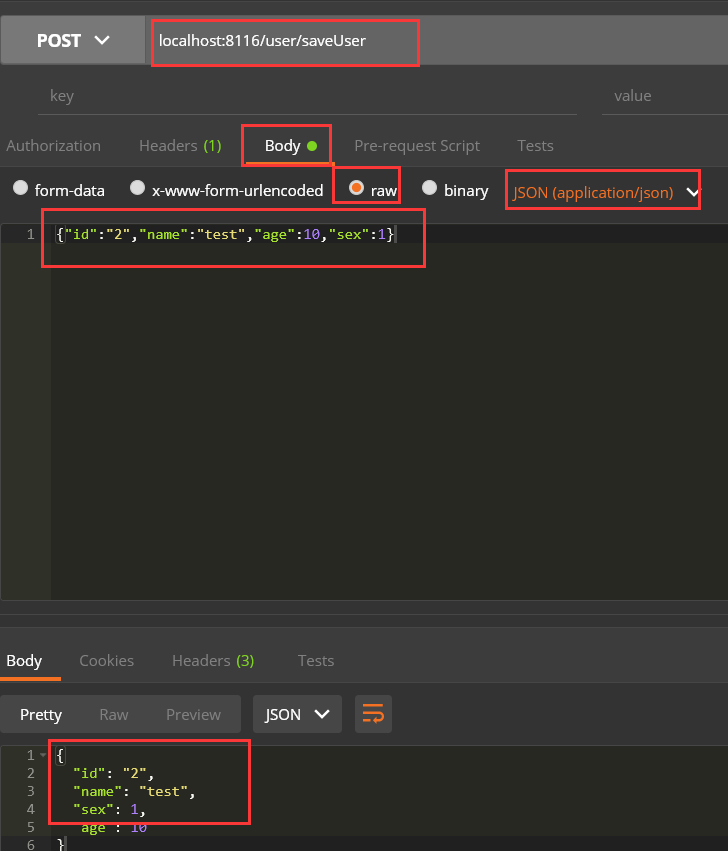Open the response Cookies tab
The image size is (728, 851).
106,661
